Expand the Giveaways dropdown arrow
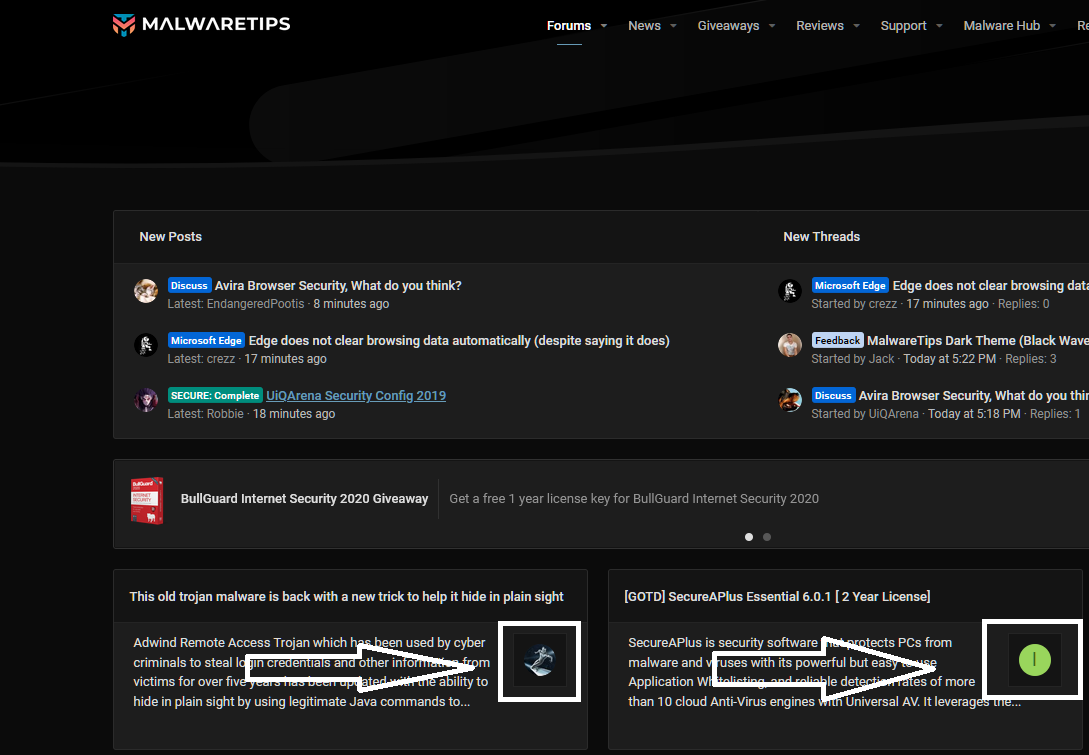 click(x=772, y=26)
